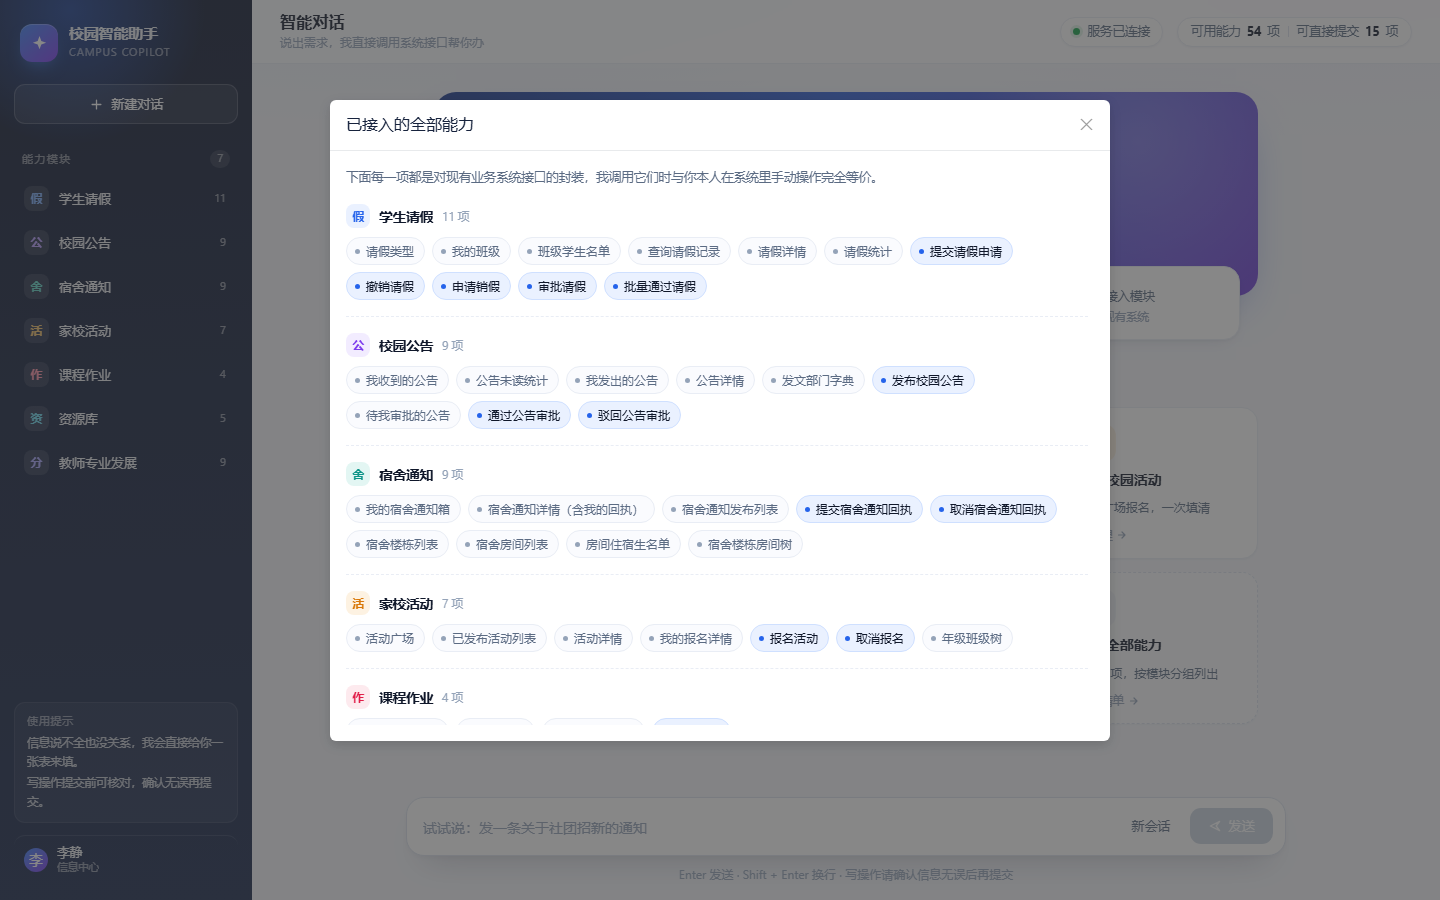1440x900 pixels.
Task: Open 宿舍通知 module in sidebar
Action: pyautogui.click(x=126, y=287)
